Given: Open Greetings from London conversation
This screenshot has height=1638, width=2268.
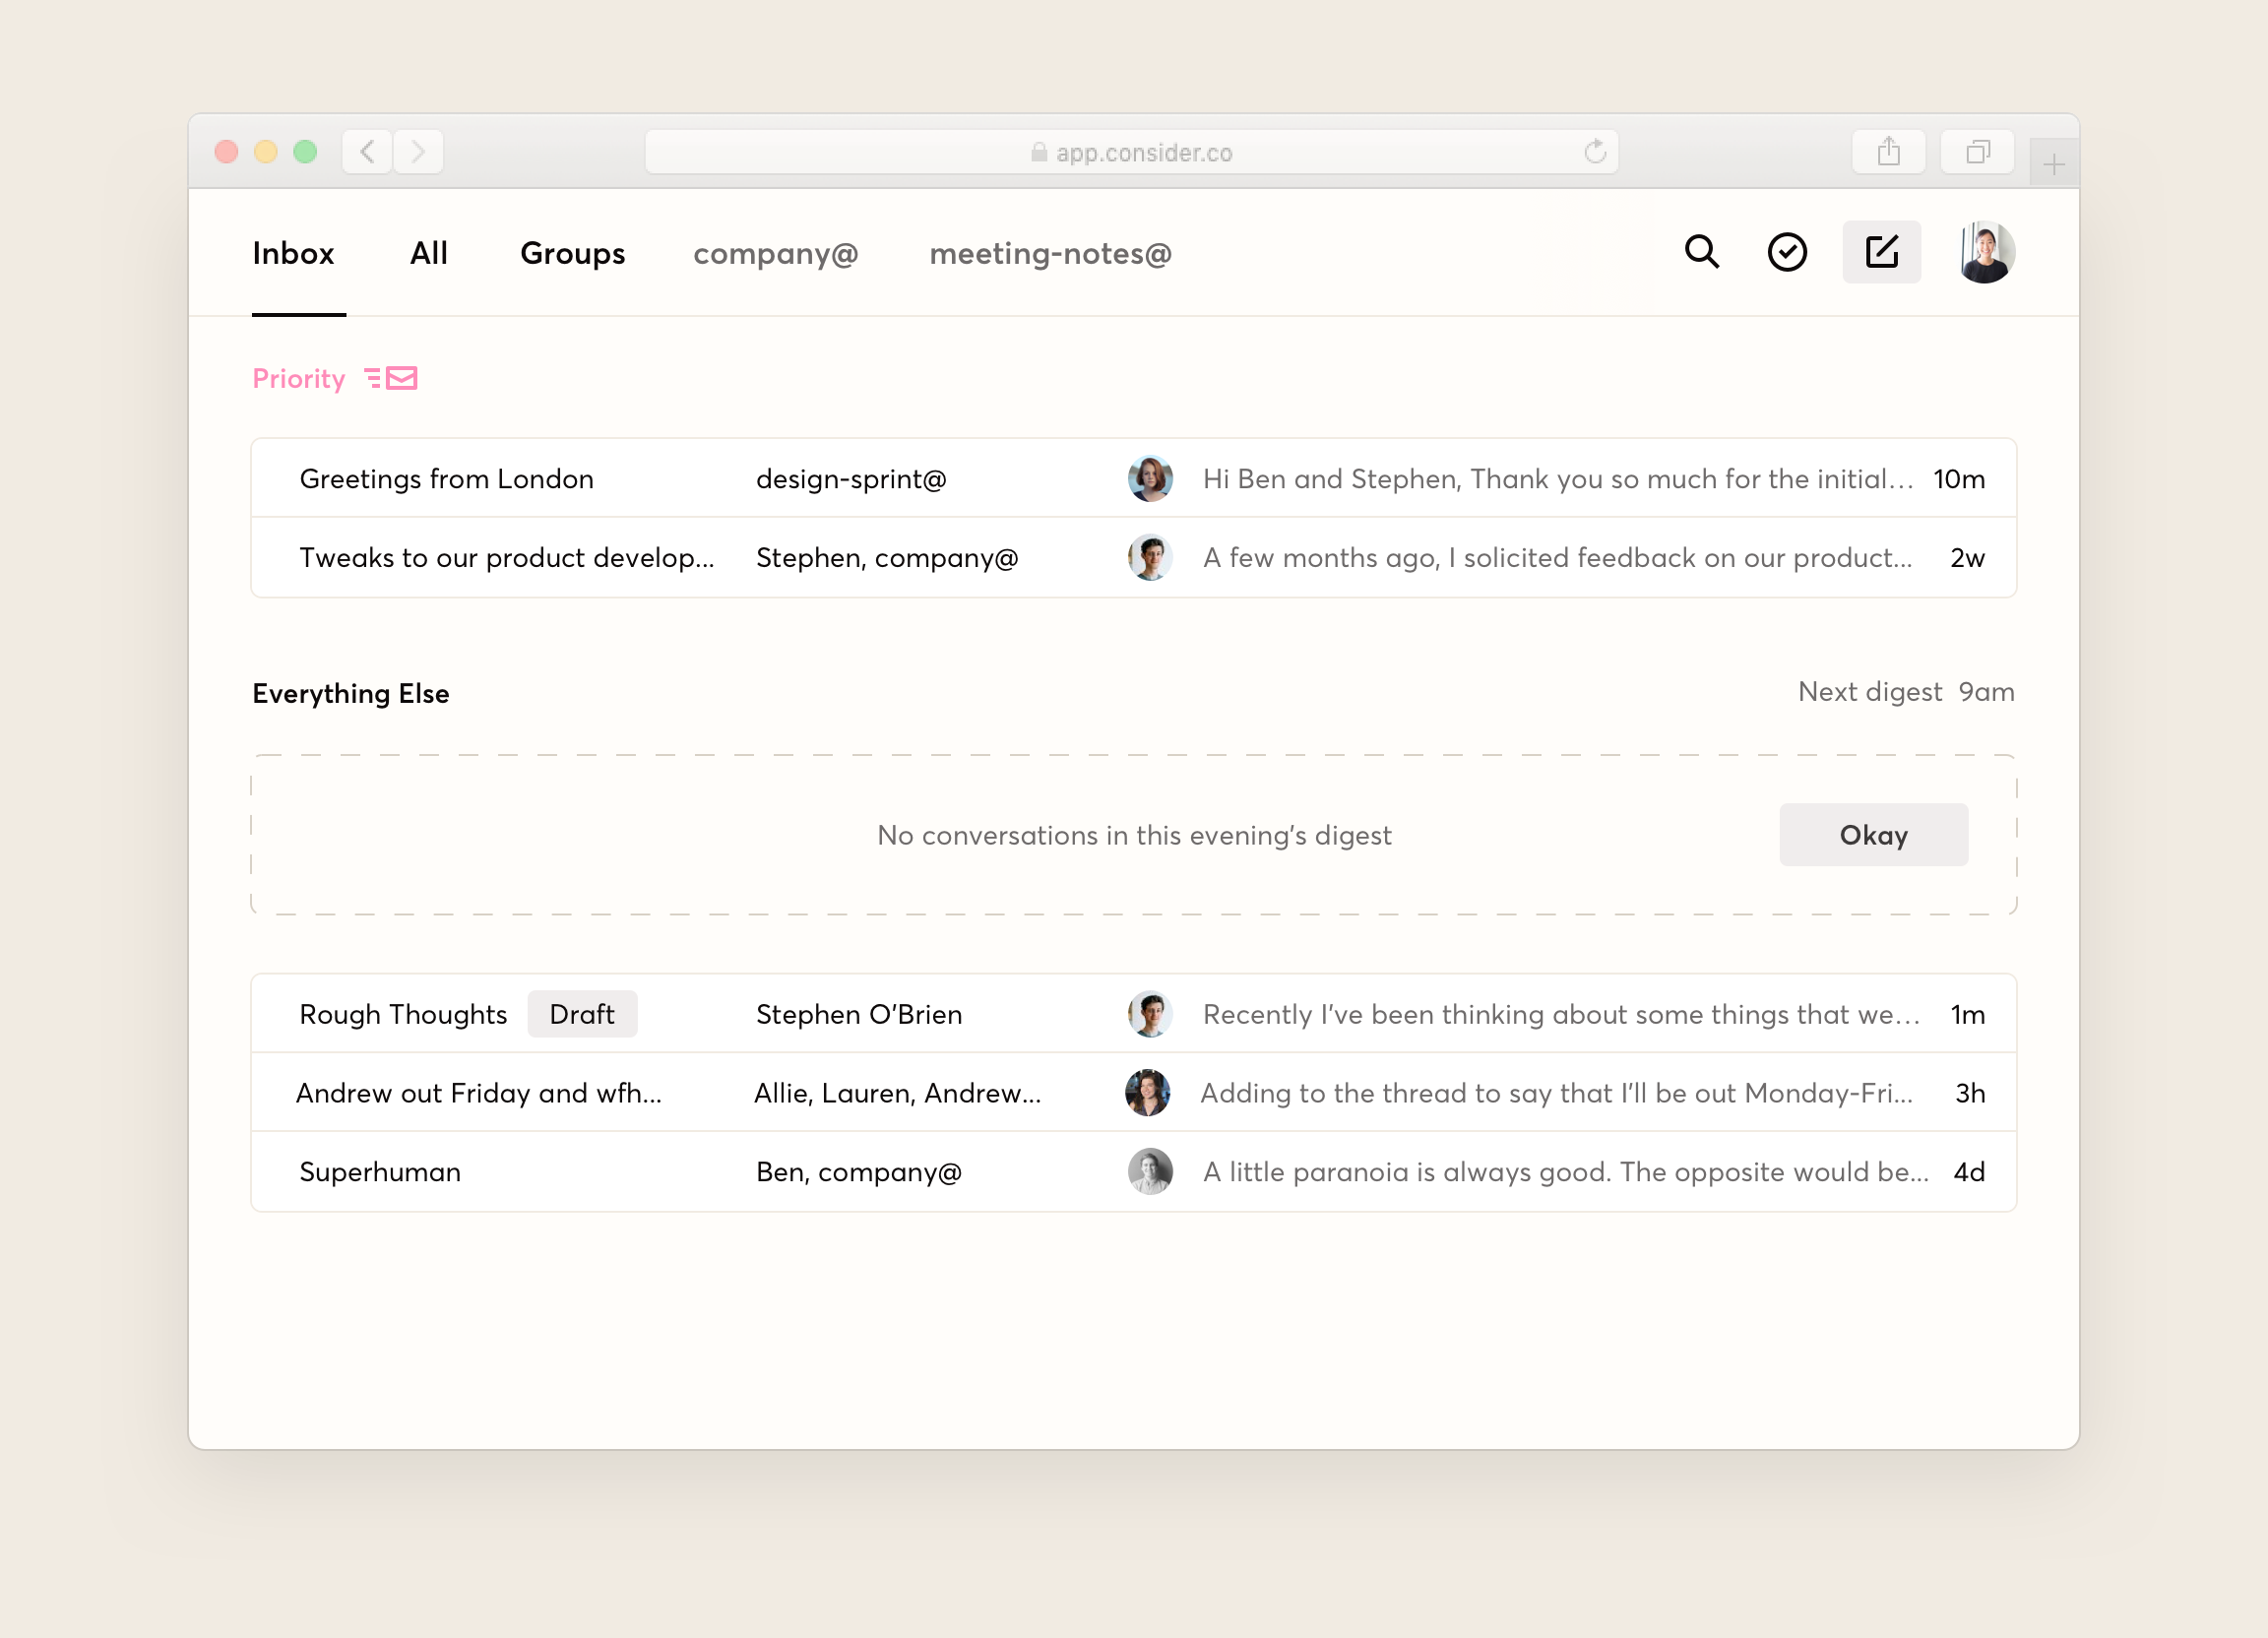Looking at the screenshot, I should (x=447, y=479).
